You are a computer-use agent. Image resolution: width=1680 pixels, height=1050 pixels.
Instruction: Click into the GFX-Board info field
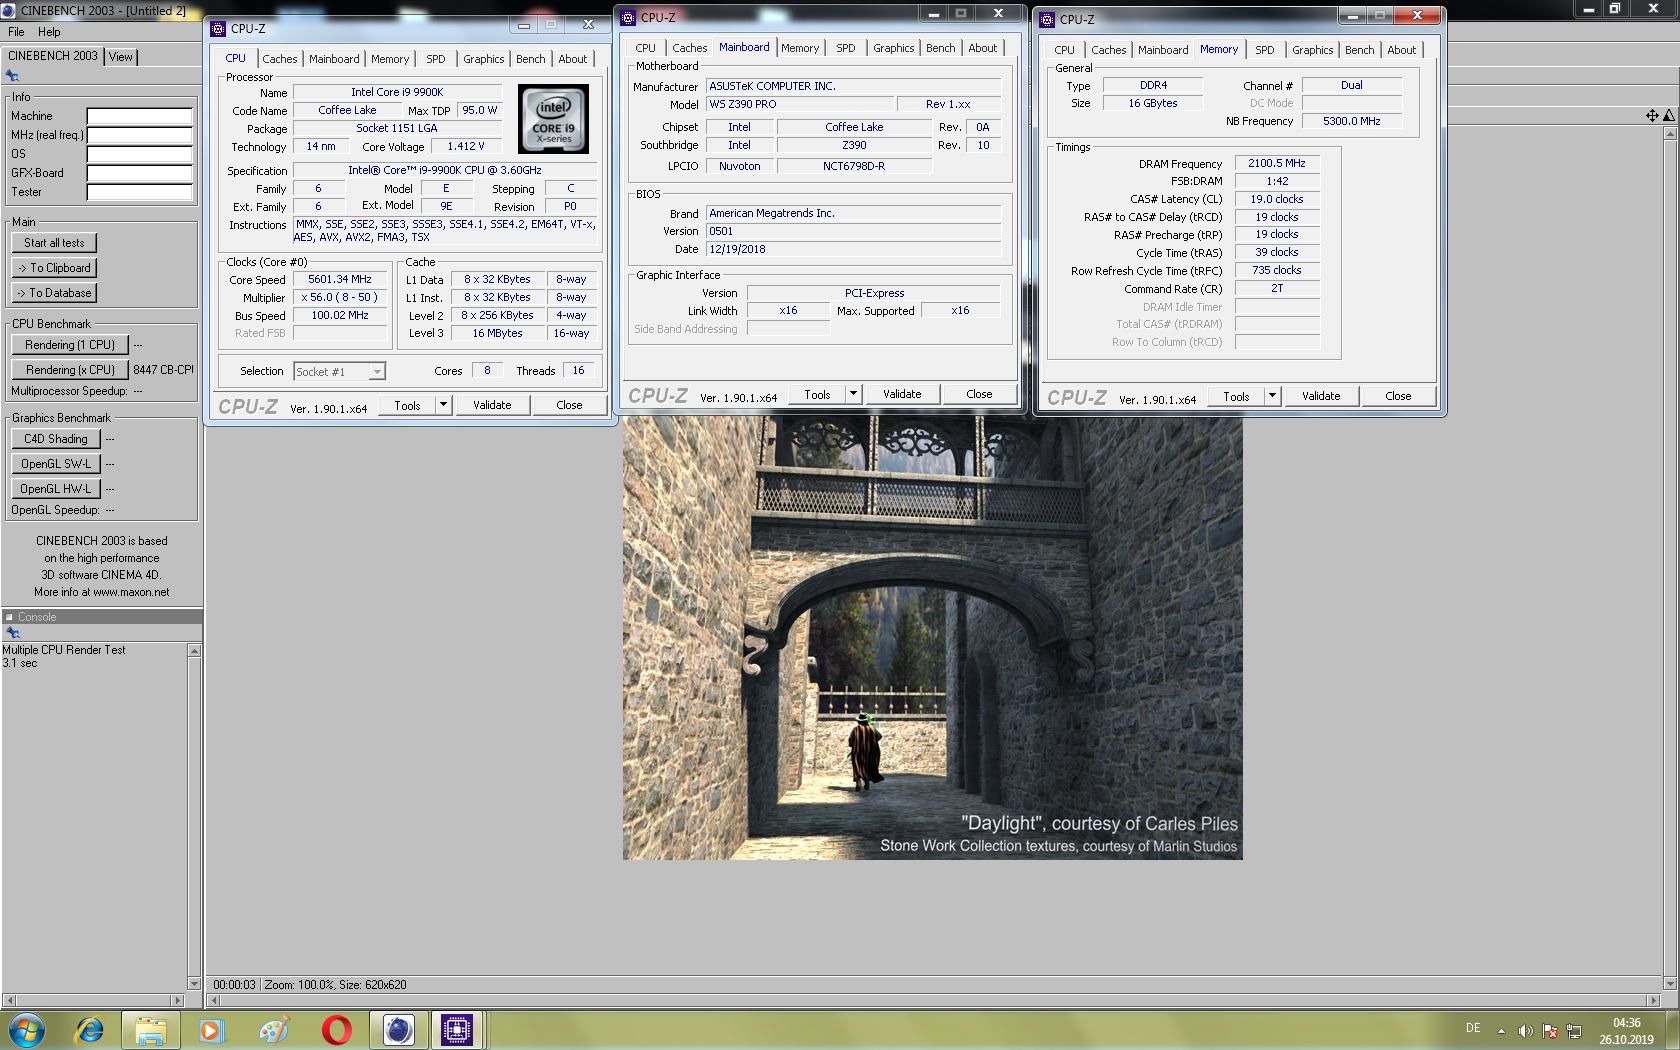(x=139, y=173)
